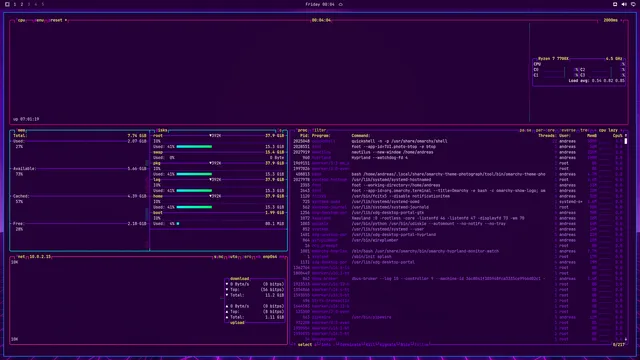
Task: Select the systemd-oomd process row
Action: click(x=458, y=202)
